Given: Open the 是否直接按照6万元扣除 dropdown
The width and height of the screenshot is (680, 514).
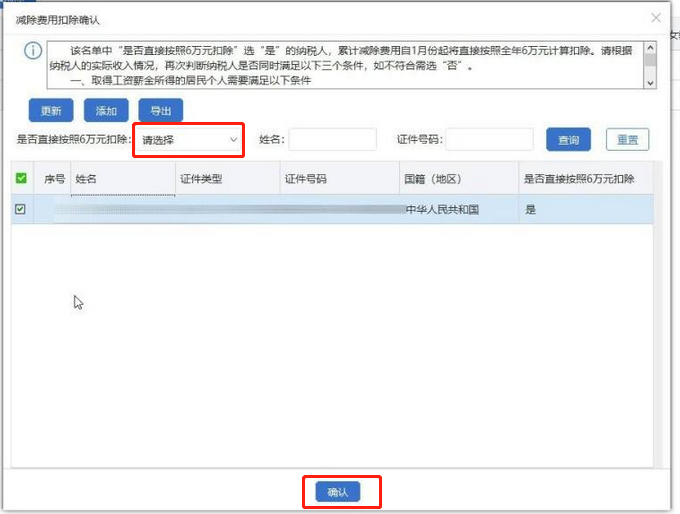Looking at the screenshot, I should pos(189,140).
